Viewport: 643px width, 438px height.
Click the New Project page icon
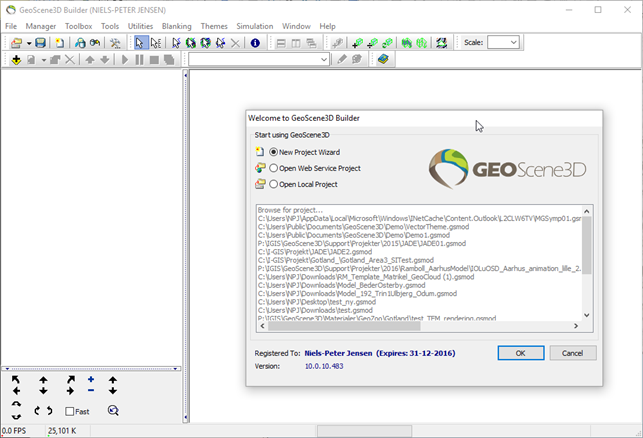click(x=59, y=43)
